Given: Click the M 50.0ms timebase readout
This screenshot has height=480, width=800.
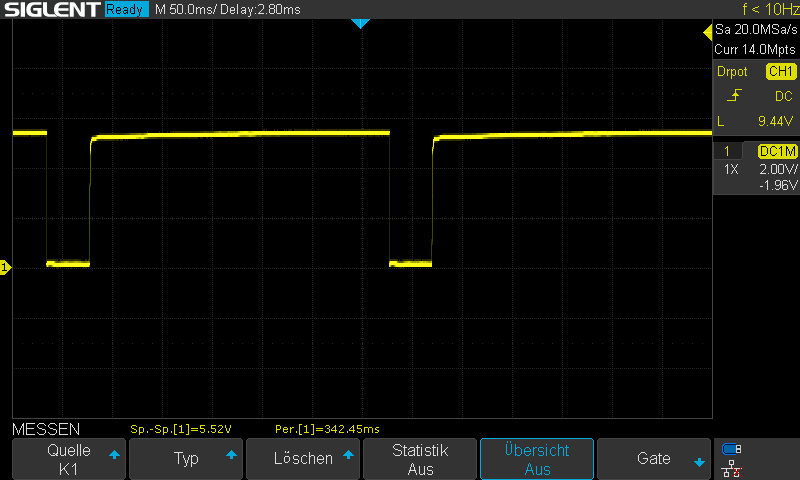Looking at the screenshot, I should point(186,10).
